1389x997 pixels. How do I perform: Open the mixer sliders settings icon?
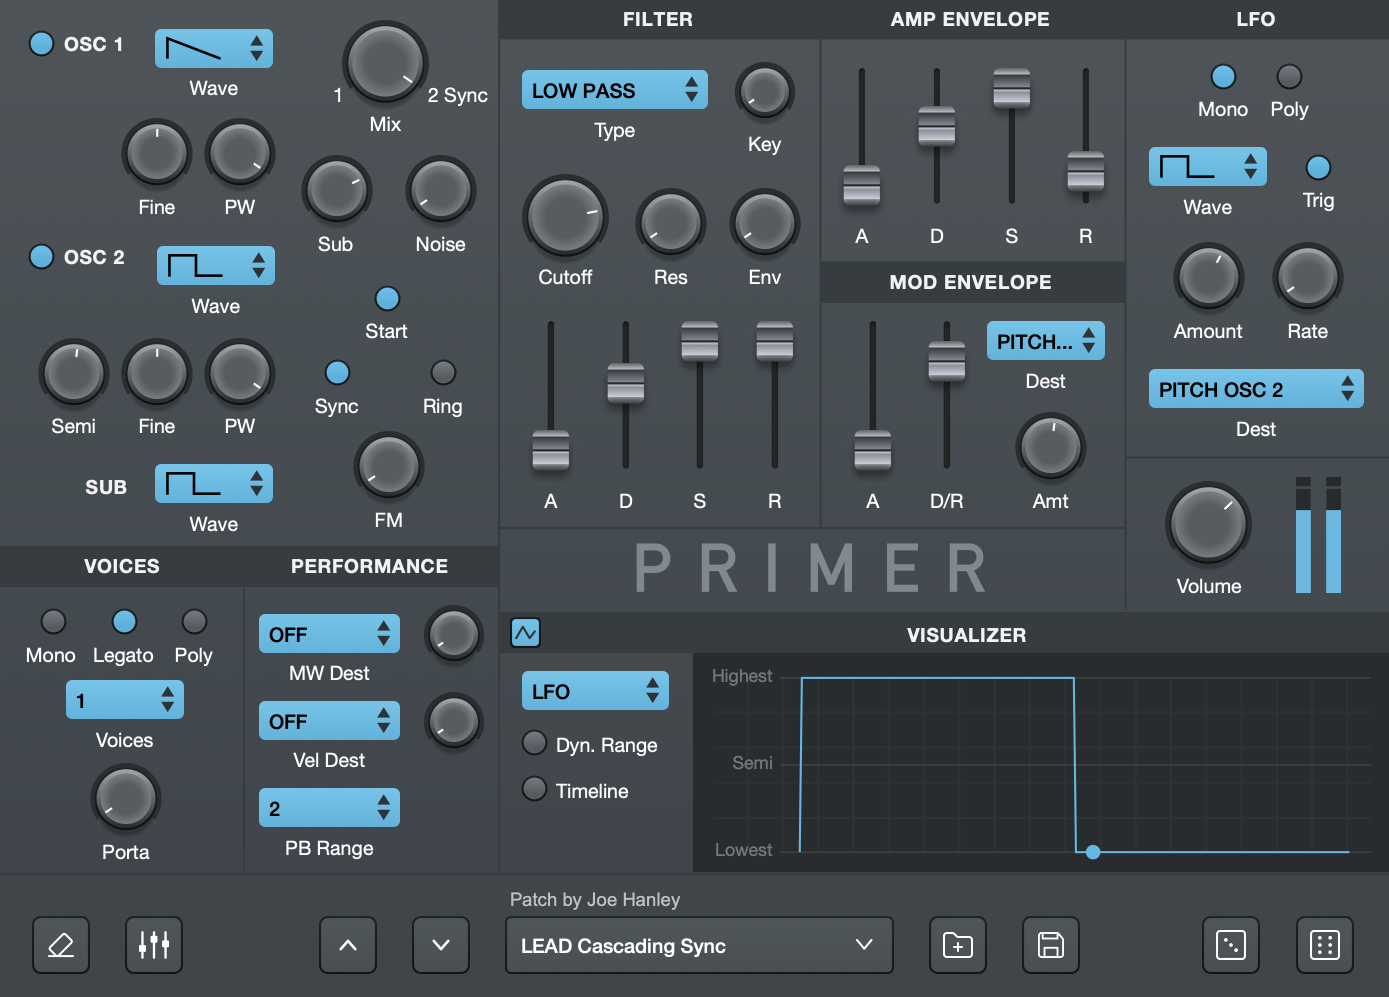coord(154,945)
